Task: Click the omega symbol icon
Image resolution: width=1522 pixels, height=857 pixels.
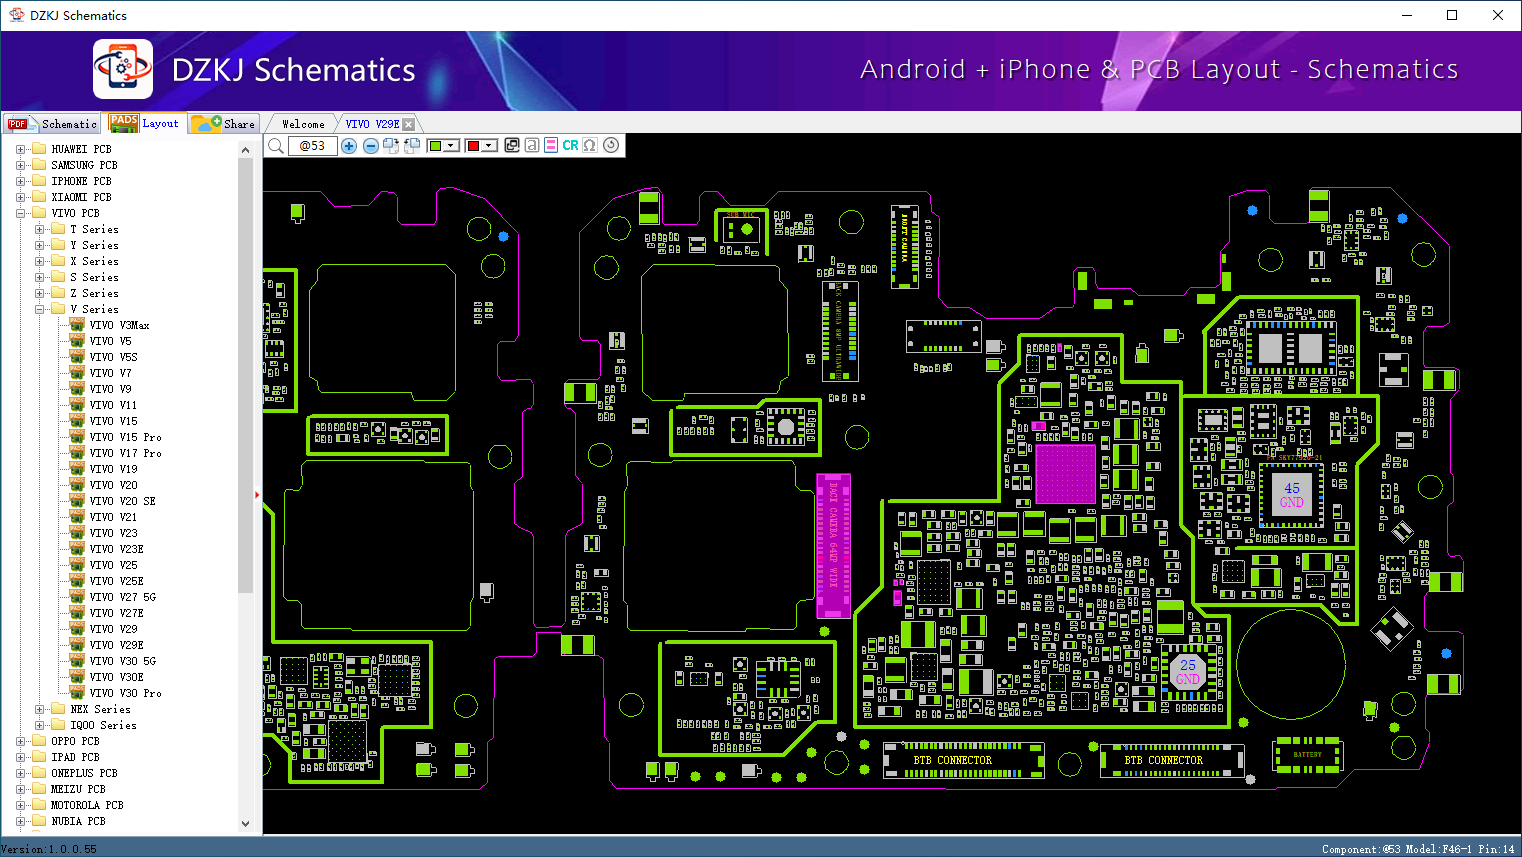Action: (x=590, y=145)
